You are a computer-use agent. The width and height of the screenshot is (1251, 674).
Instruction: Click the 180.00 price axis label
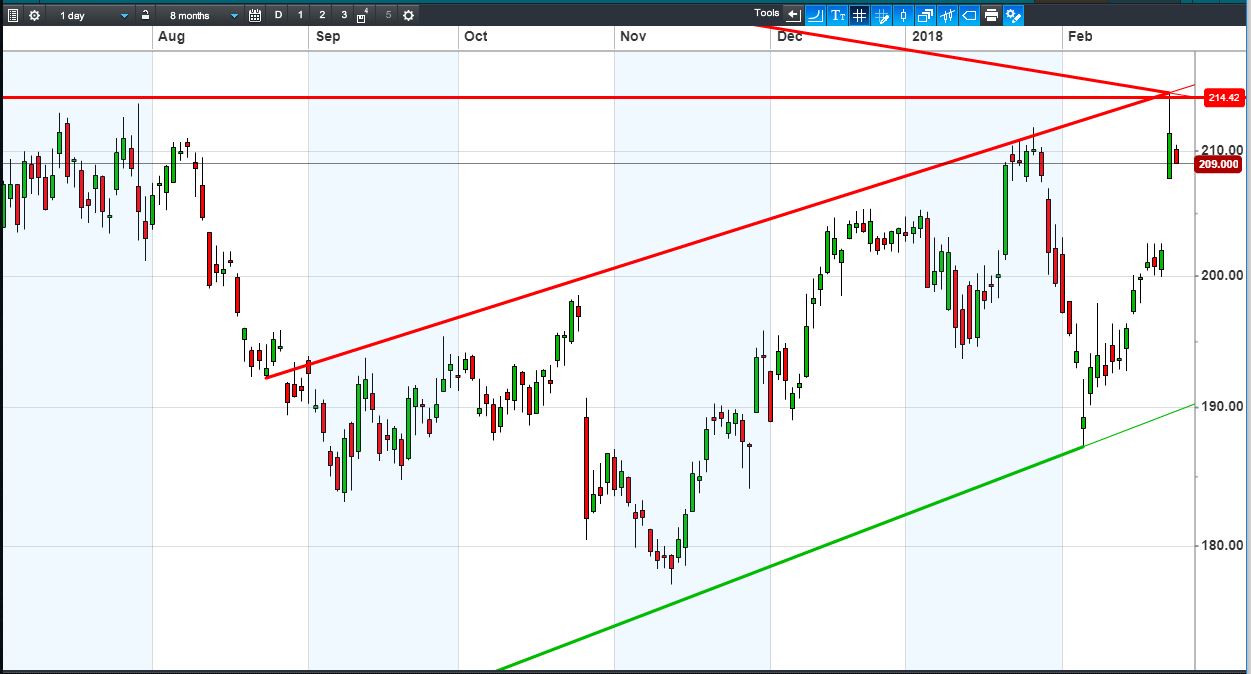click(1222, 545)
